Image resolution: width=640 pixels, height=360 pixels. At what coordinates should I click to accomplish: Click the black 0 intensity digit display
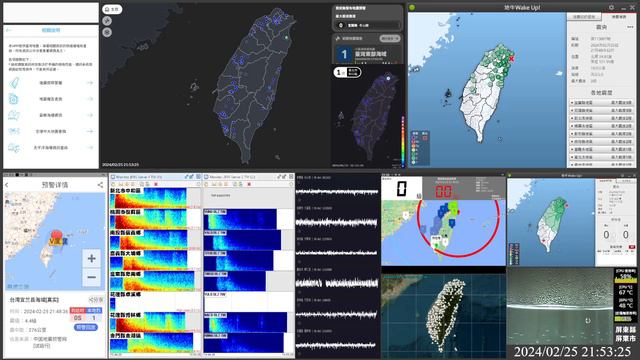tap(402, 189)
